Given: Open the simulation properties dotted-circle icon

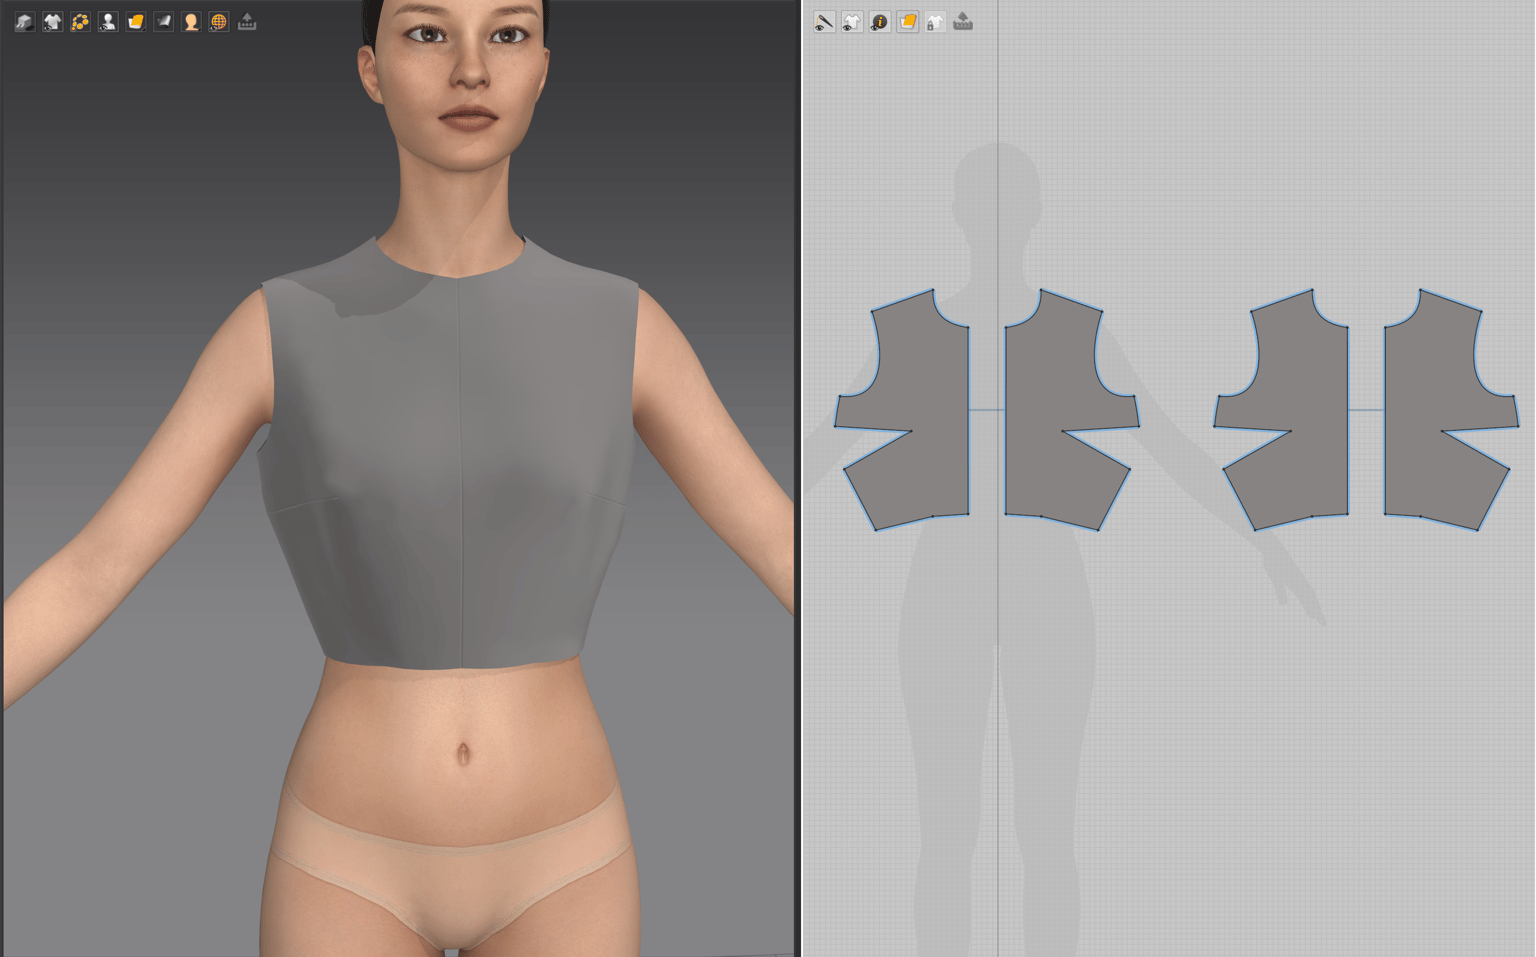Looking at the screenshot, I should pos(81,22).
